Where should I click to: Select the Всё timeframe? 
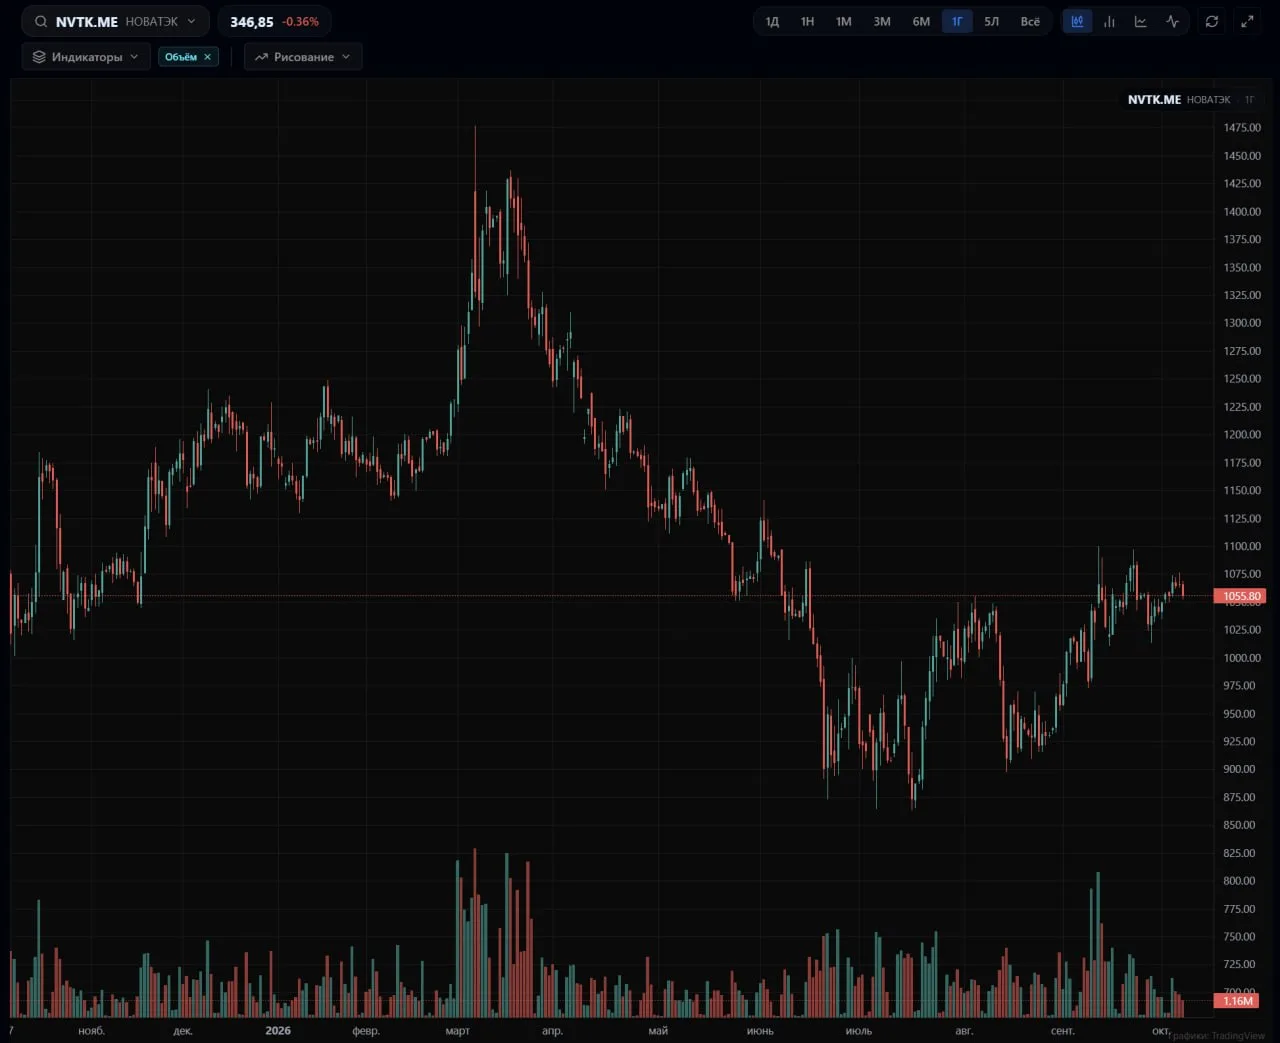pos(1030,21)
